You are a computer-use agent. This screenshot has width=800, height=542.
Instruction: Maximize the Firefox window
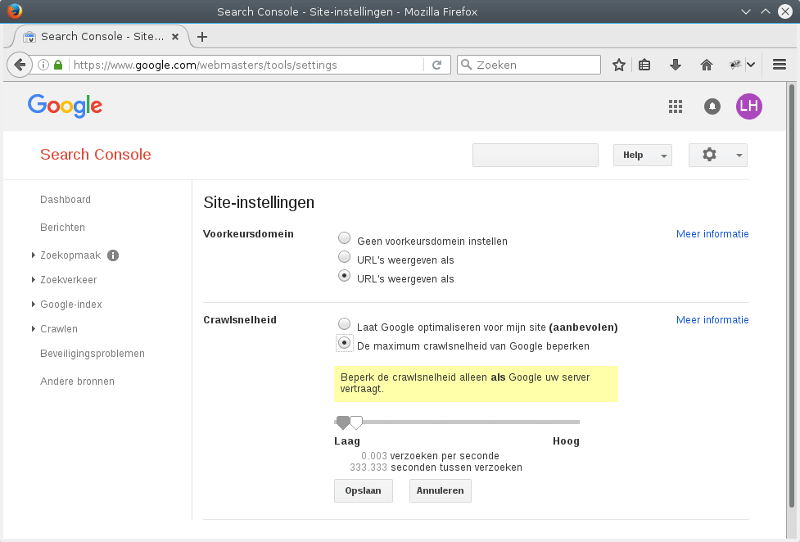(765, 11)
